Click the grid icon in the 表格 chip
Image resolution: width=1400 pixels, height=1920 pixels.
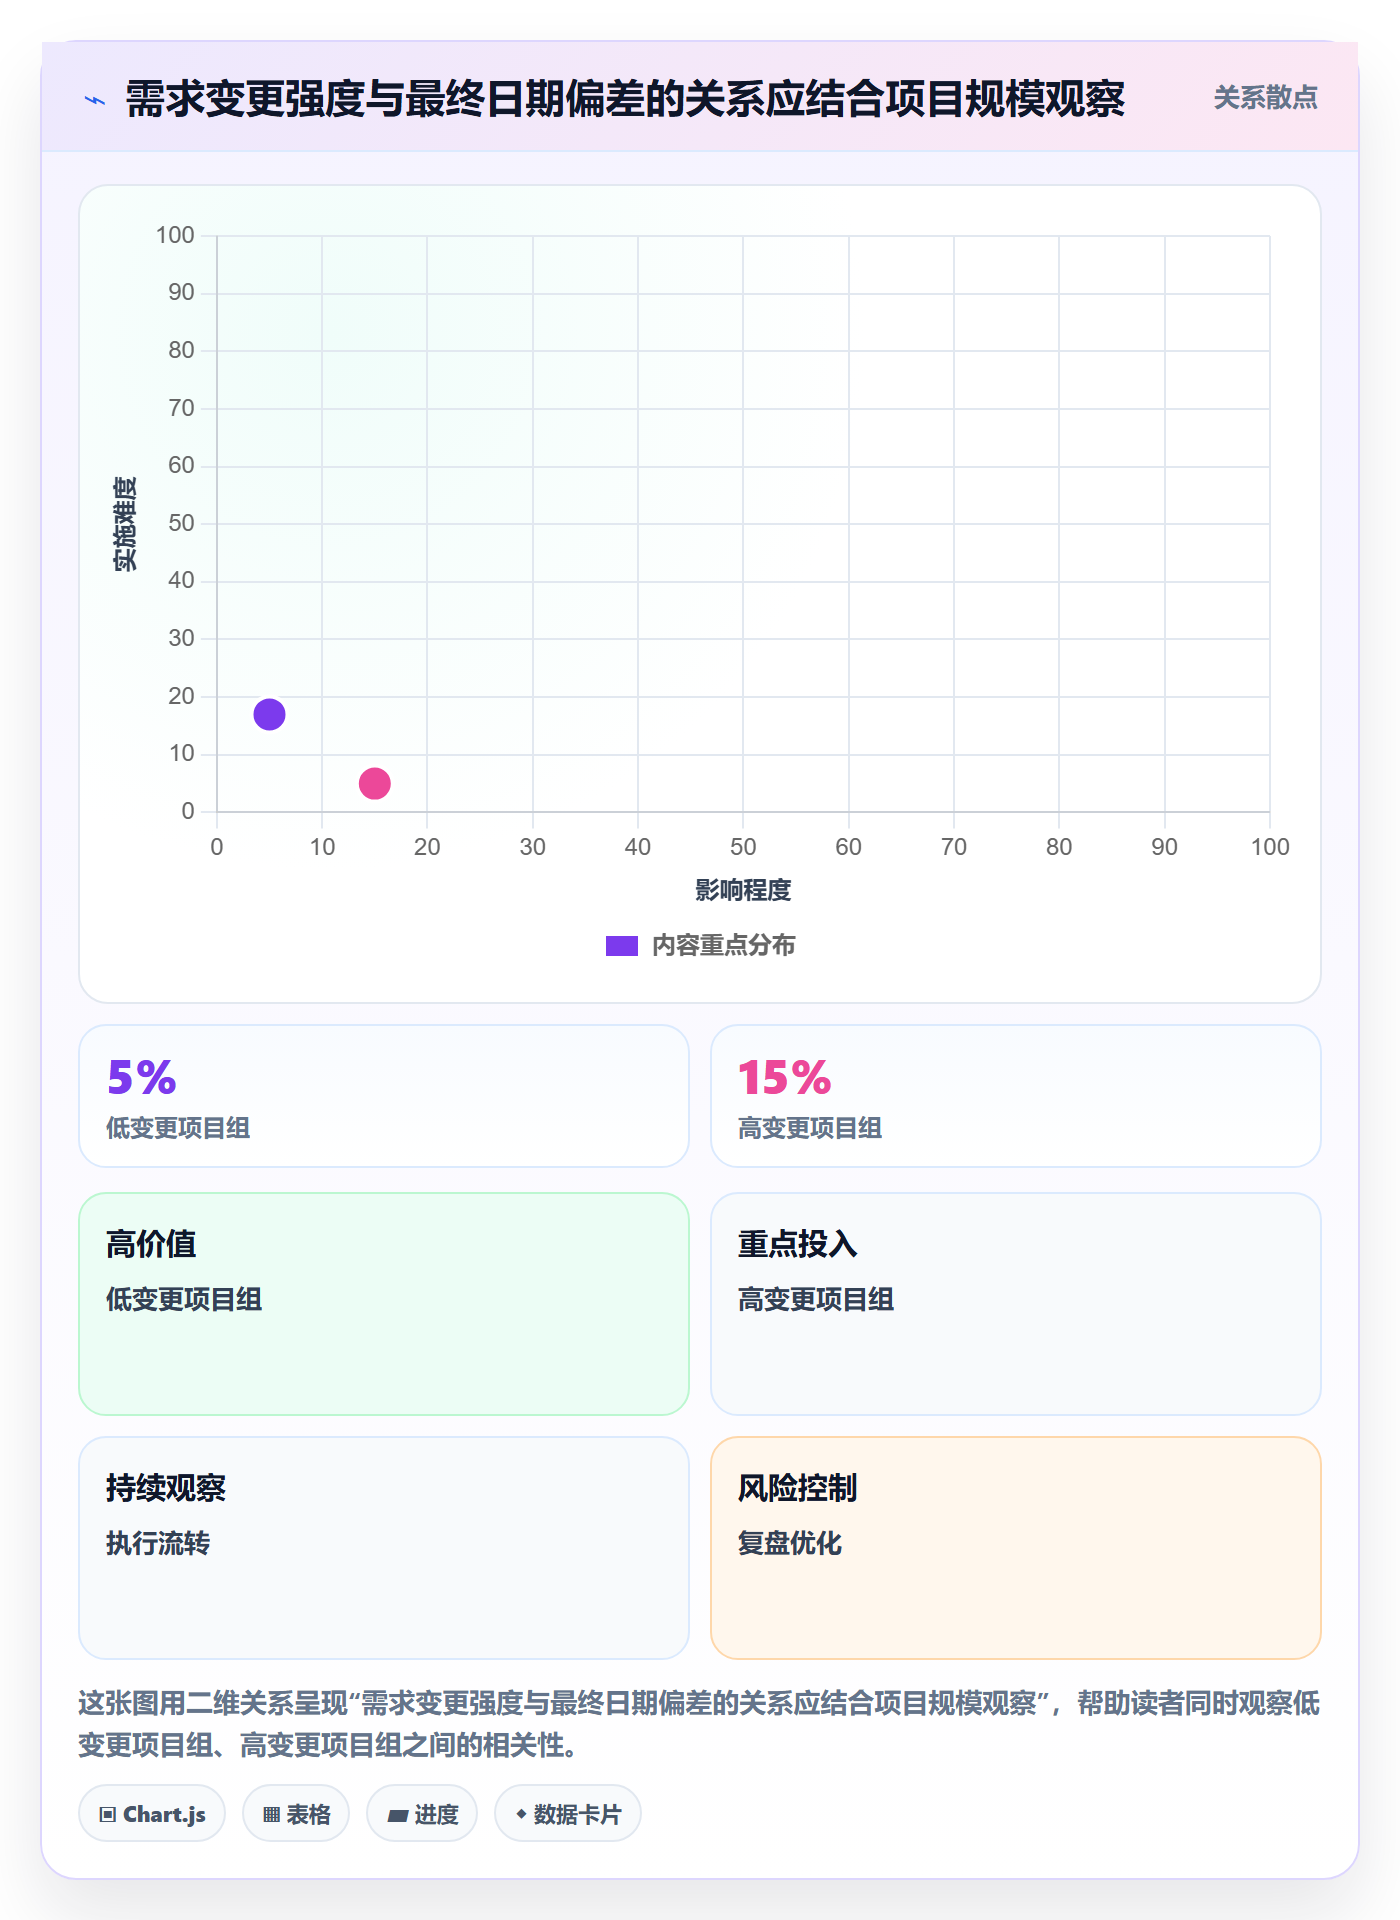click(x=272, y=1815)
